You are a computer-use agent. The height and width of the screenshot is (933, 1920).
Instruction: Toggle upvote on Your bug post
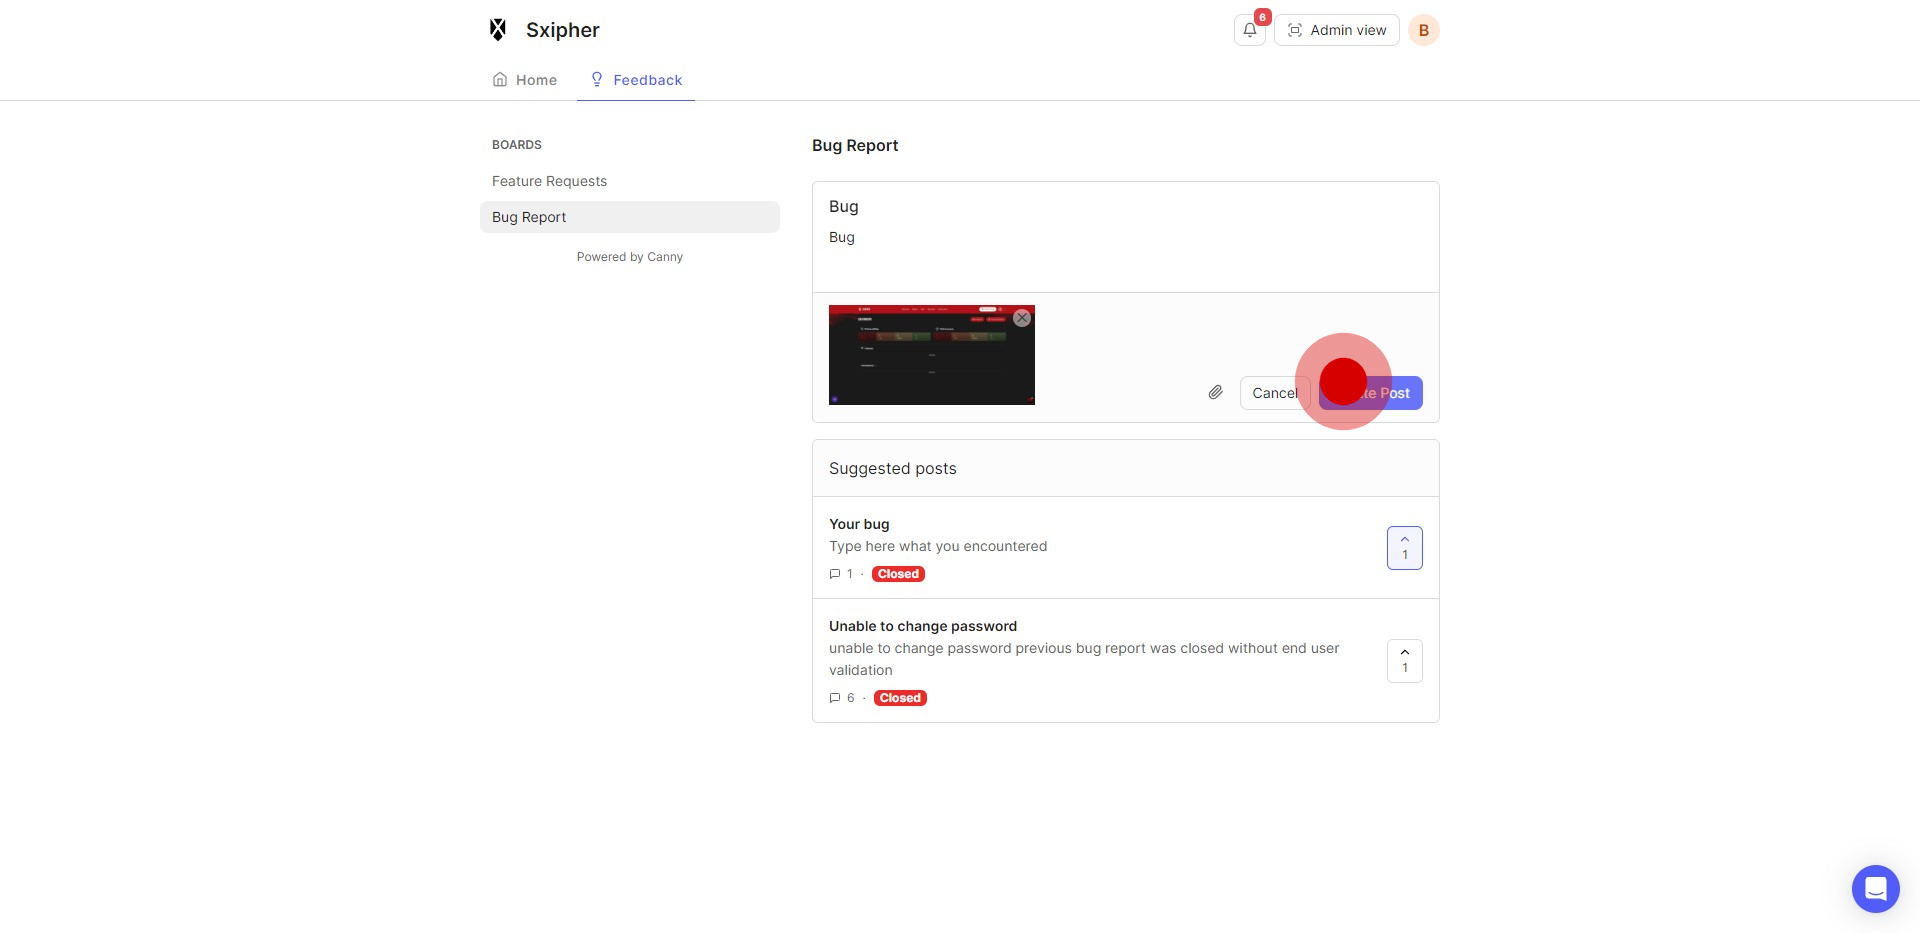(x=1404, y=548)
